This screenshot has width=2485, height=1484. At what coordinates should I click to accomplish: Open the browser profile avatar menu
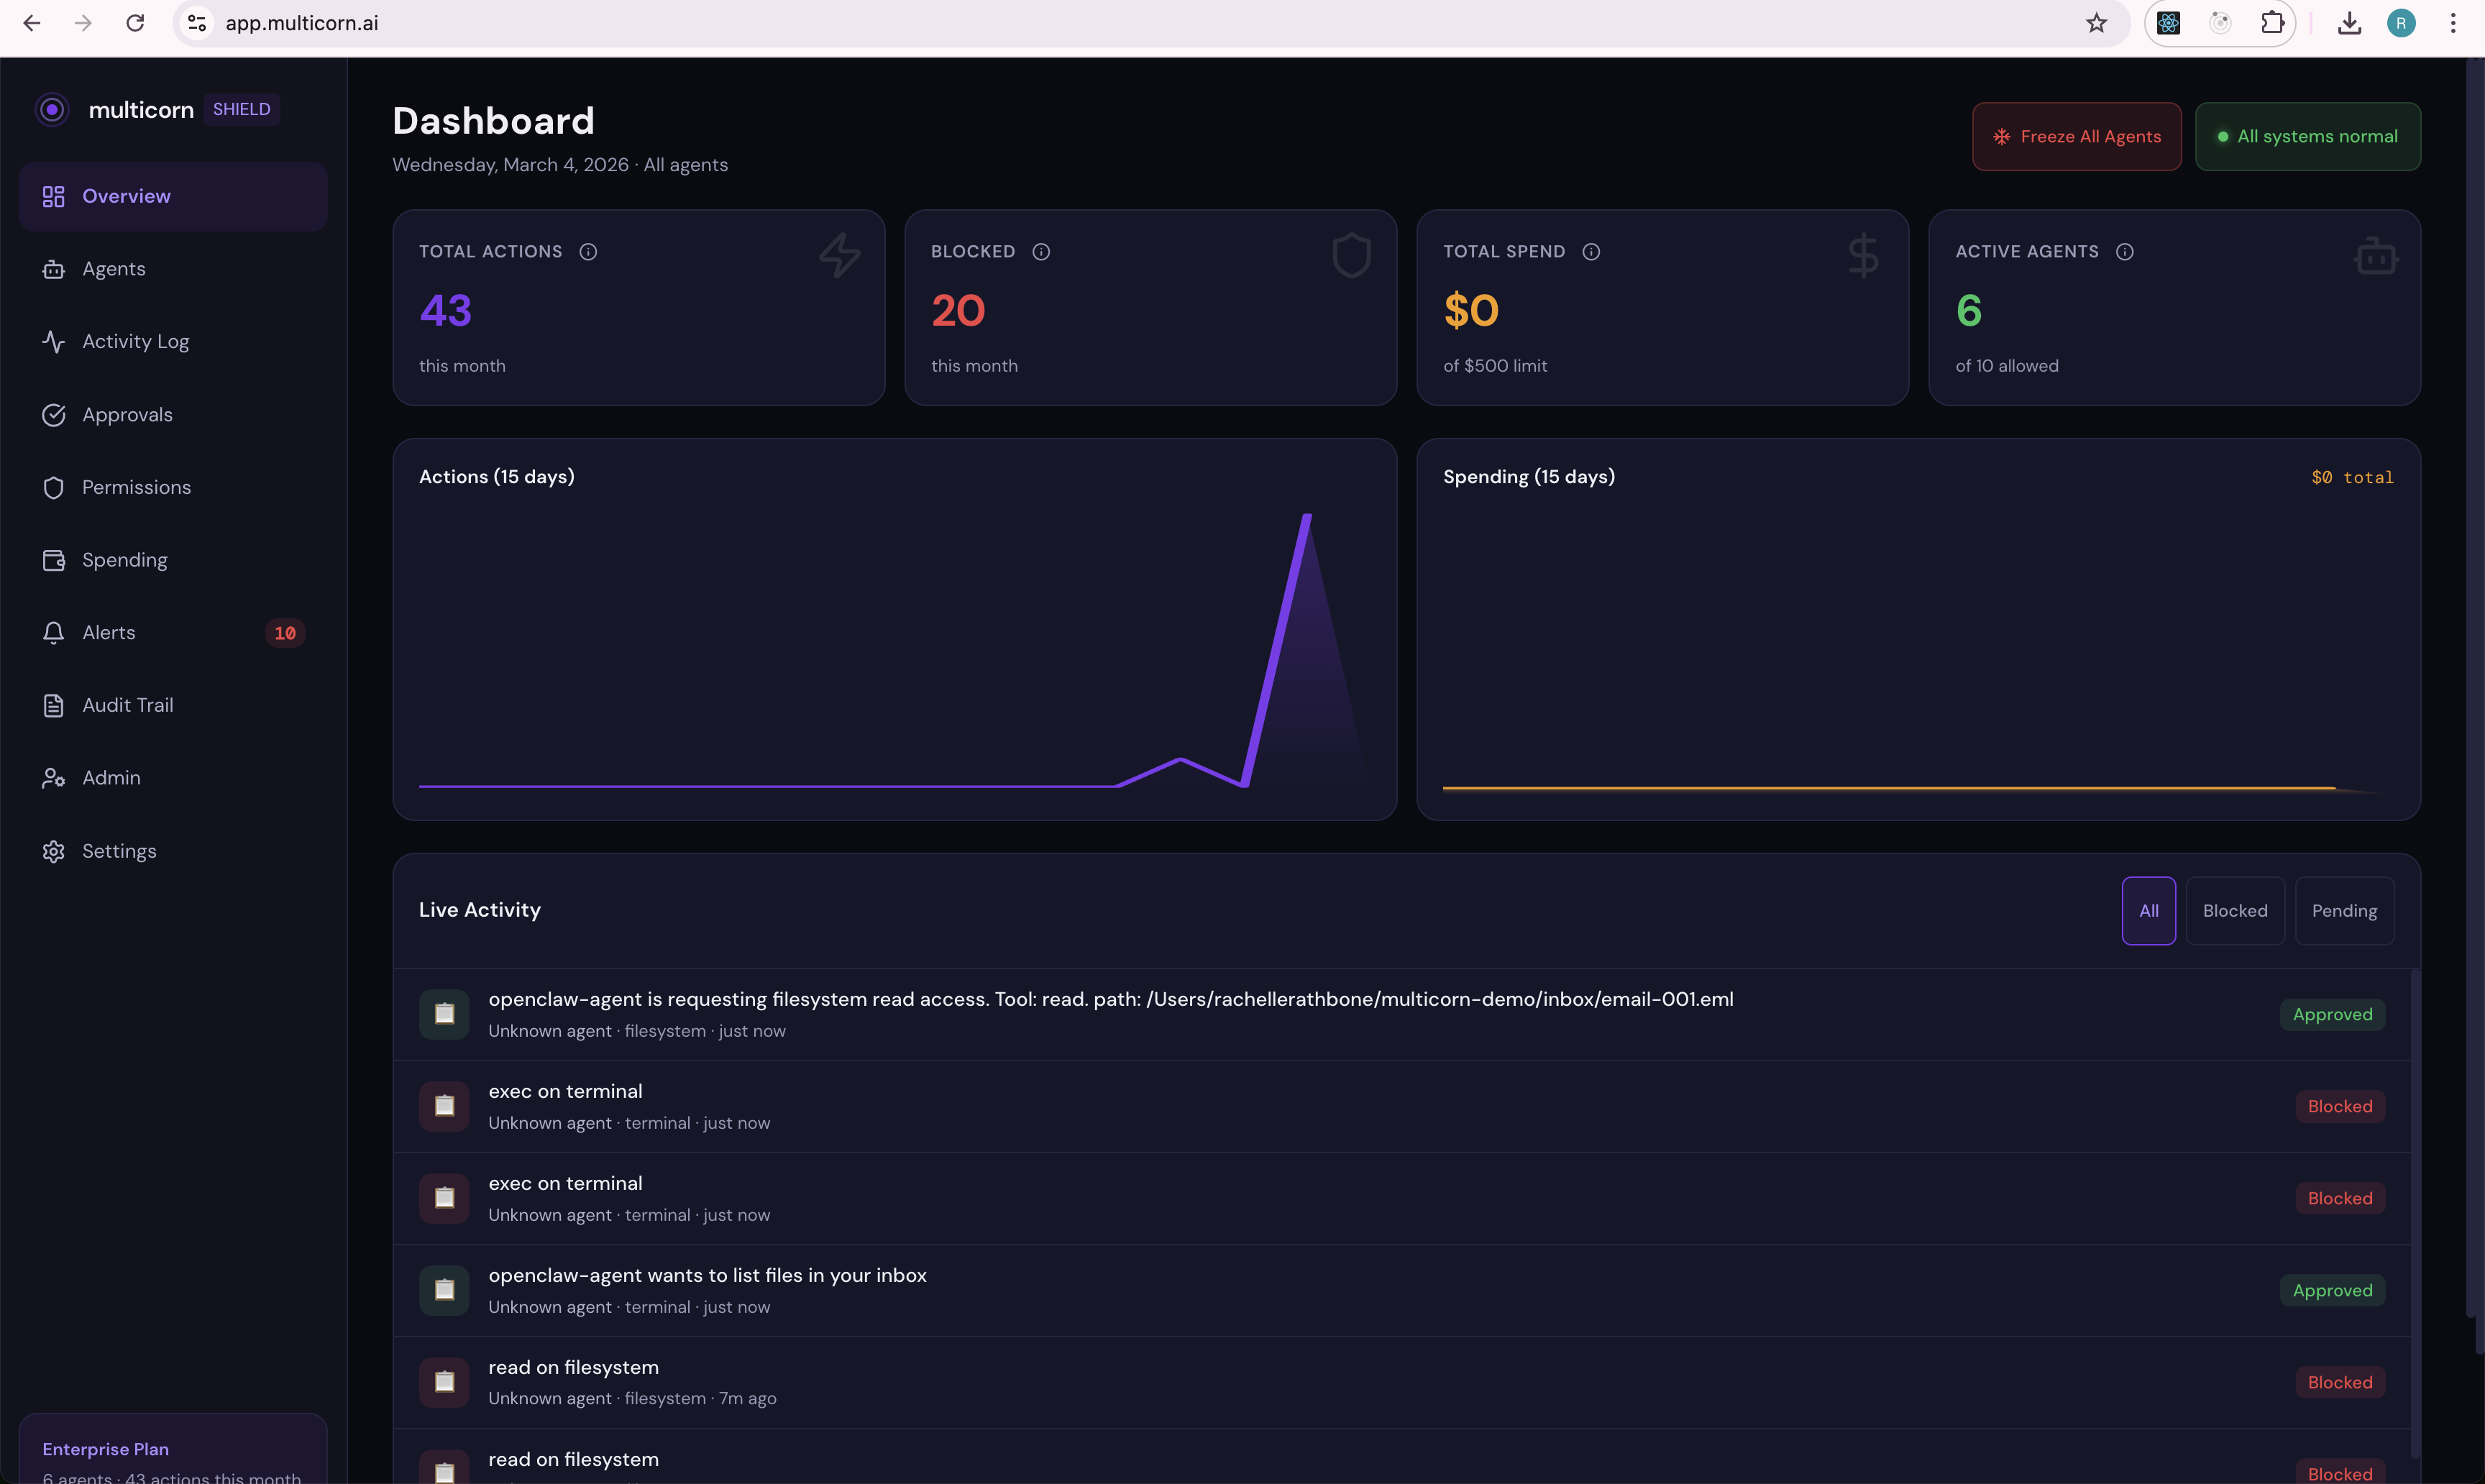2401,23
